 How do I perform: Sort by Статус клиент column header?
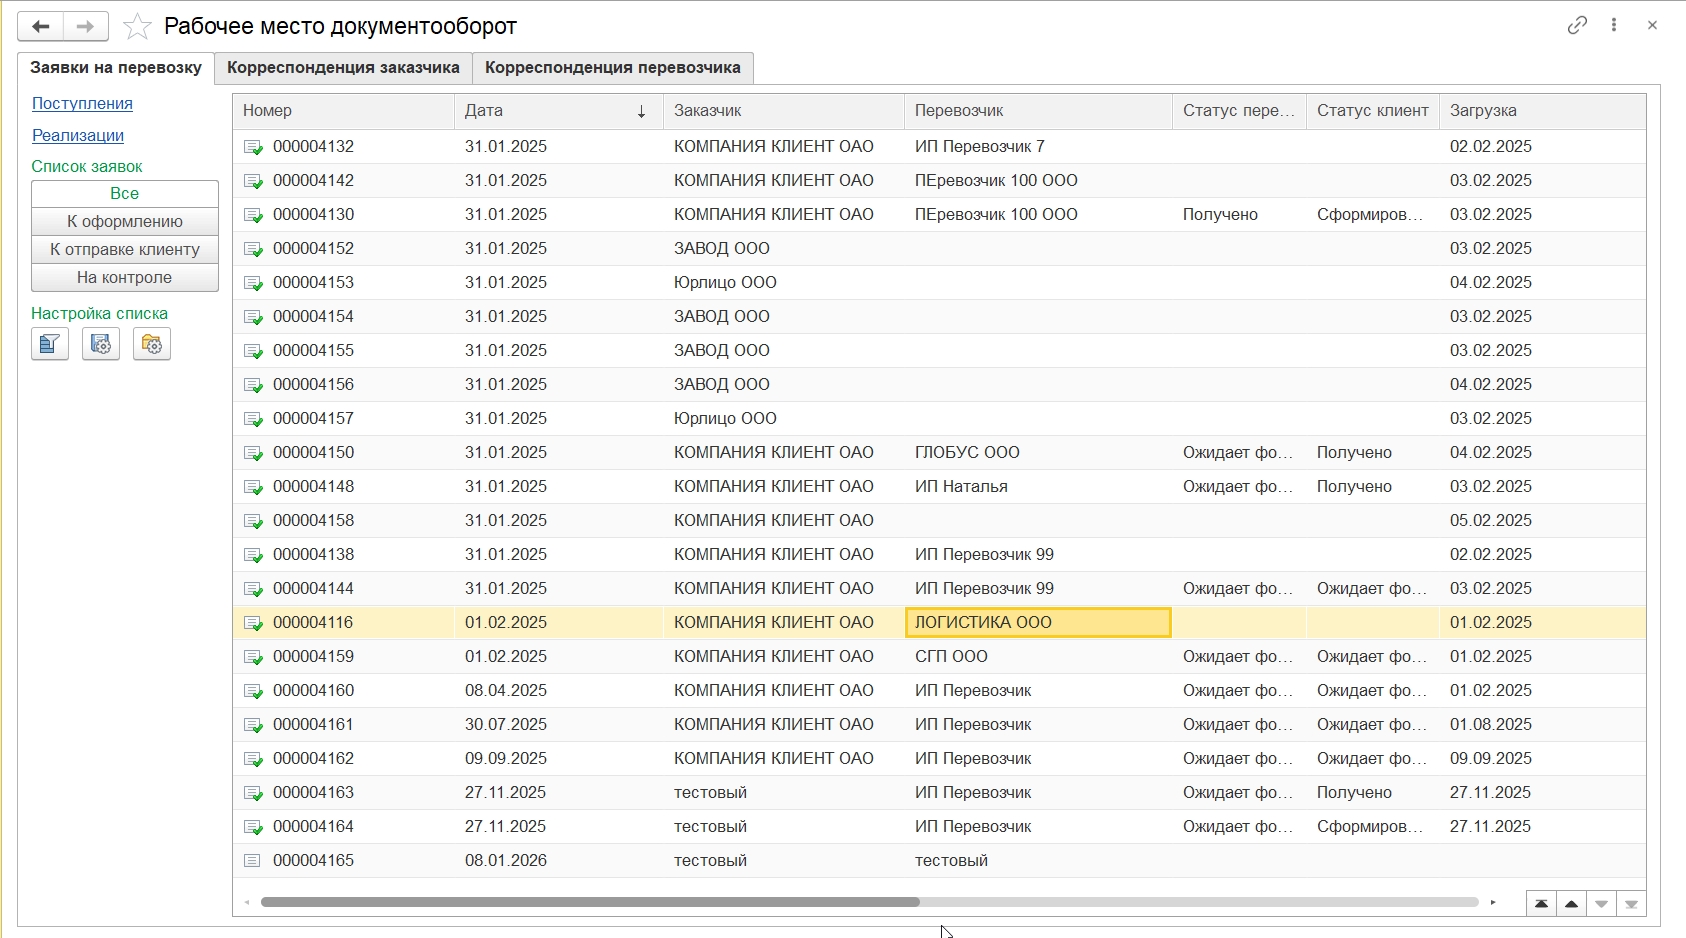[1373, 111]
